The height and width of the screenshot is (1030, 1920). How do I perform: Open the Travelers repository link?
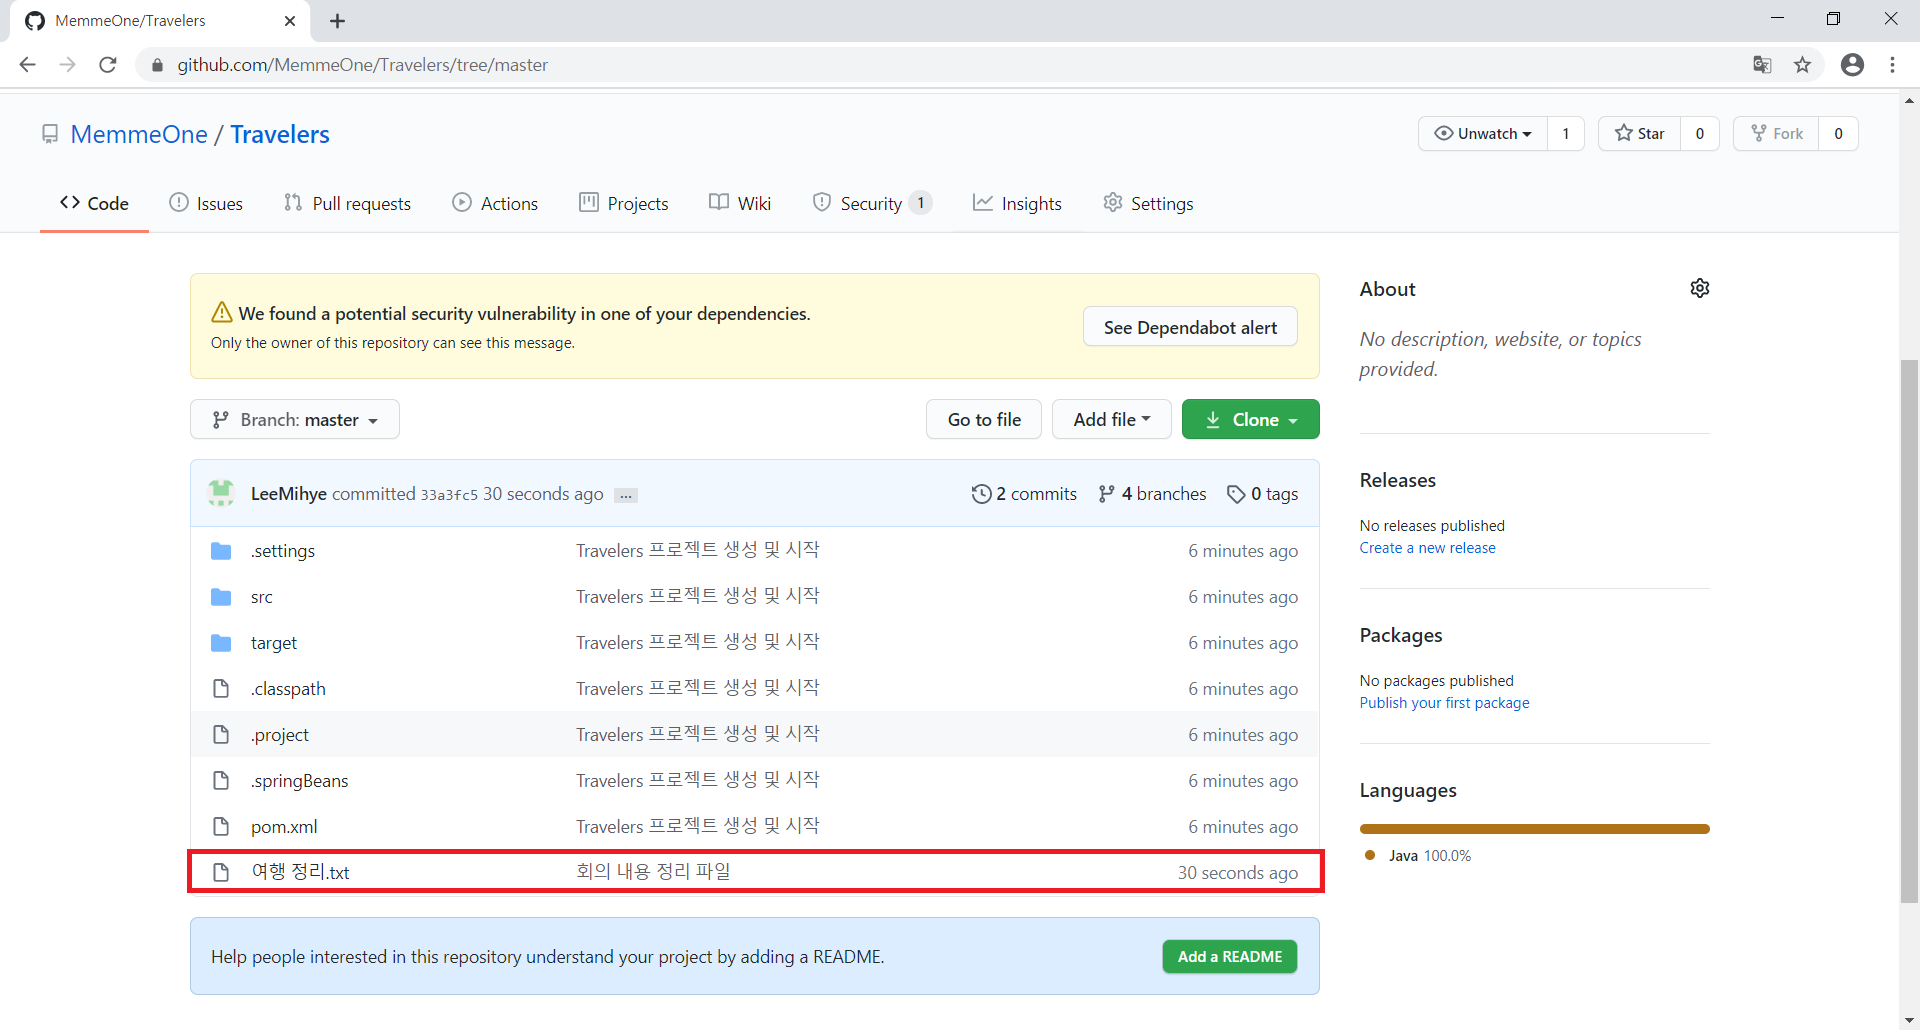280,134
